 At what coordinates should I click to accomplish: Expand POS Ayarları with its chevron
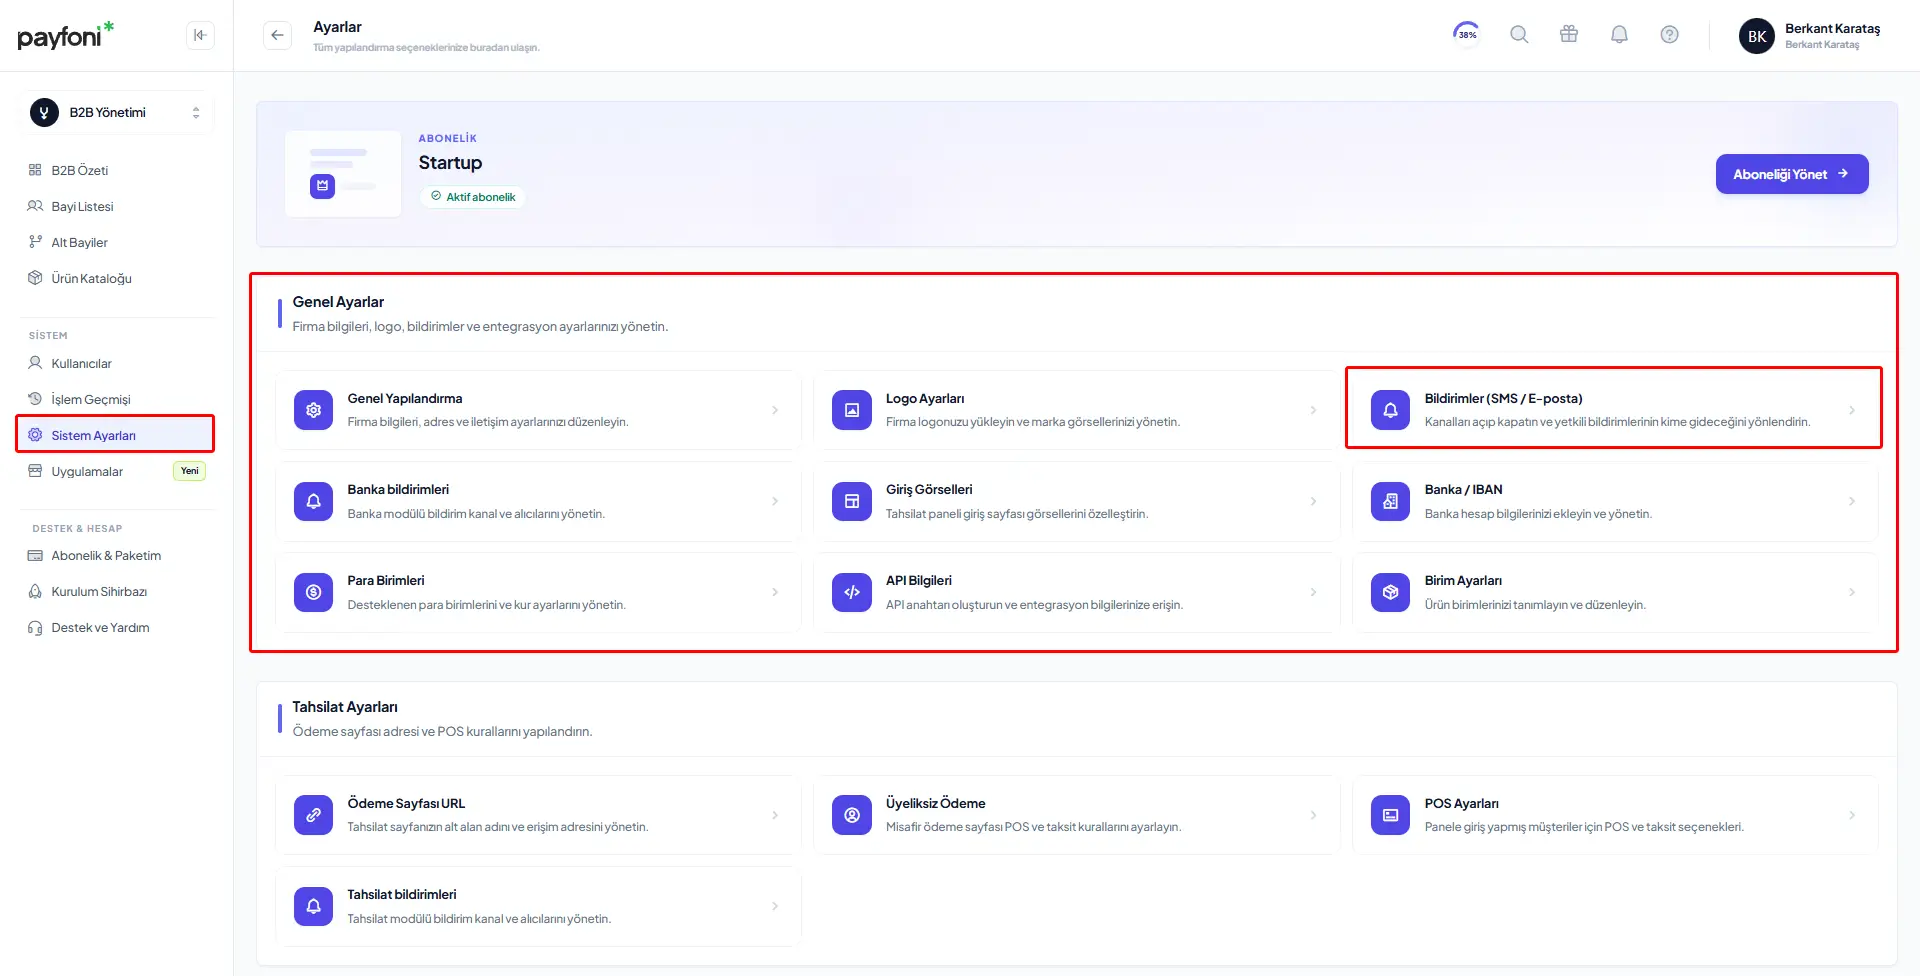1852,815
